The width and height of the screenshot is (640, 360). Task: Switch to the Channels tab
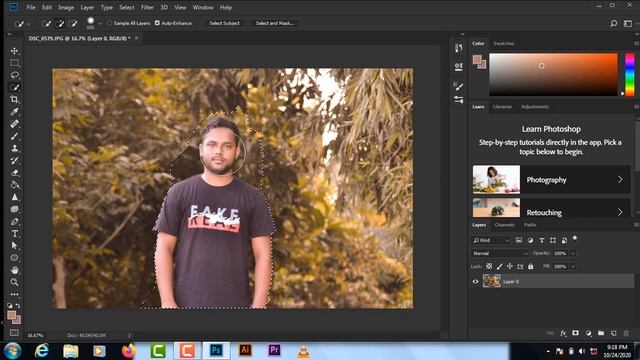point(504,225)
